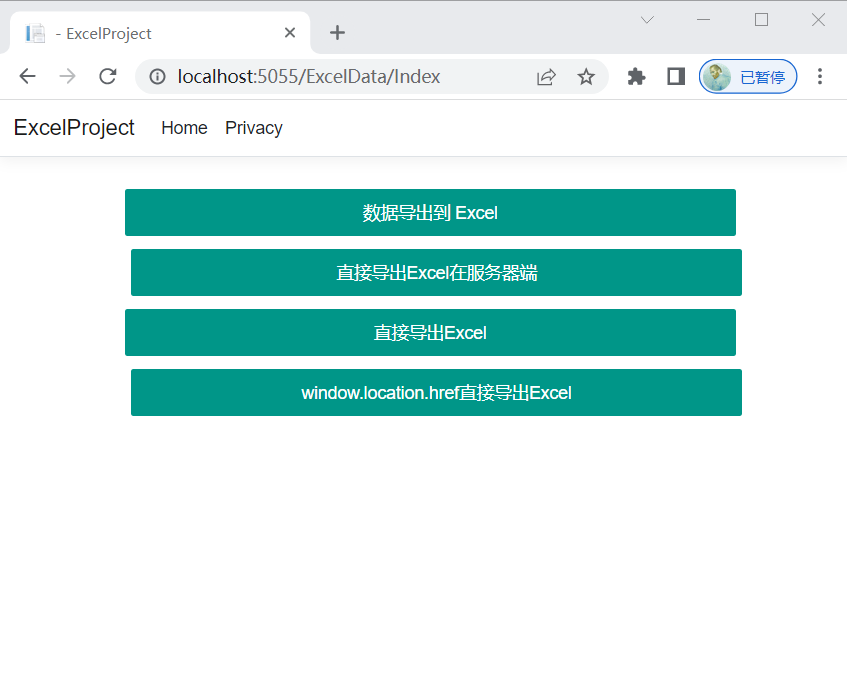The height and width of the screenshot is (687, 847).
Task: Click 直接导出Excel在服务器端 button
Action: pos(436,272)
